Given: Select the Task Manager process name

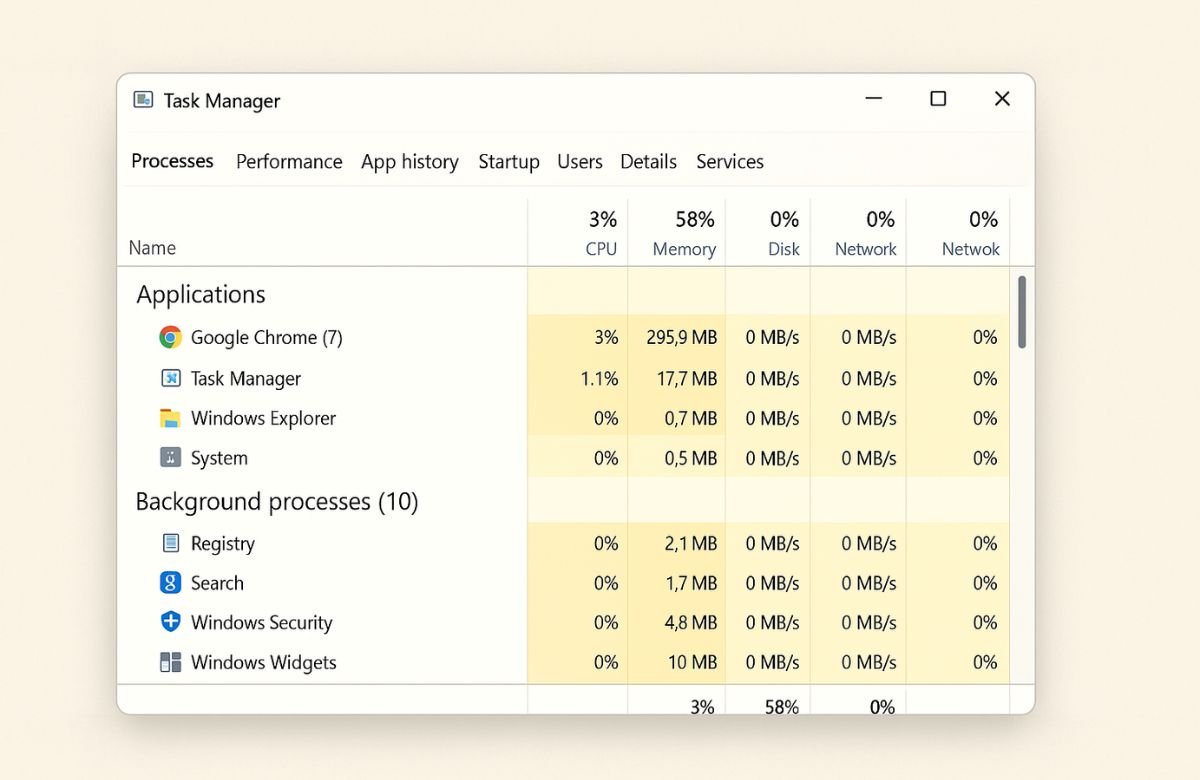Looking at the screenshot, I should [x=246, y=379].
